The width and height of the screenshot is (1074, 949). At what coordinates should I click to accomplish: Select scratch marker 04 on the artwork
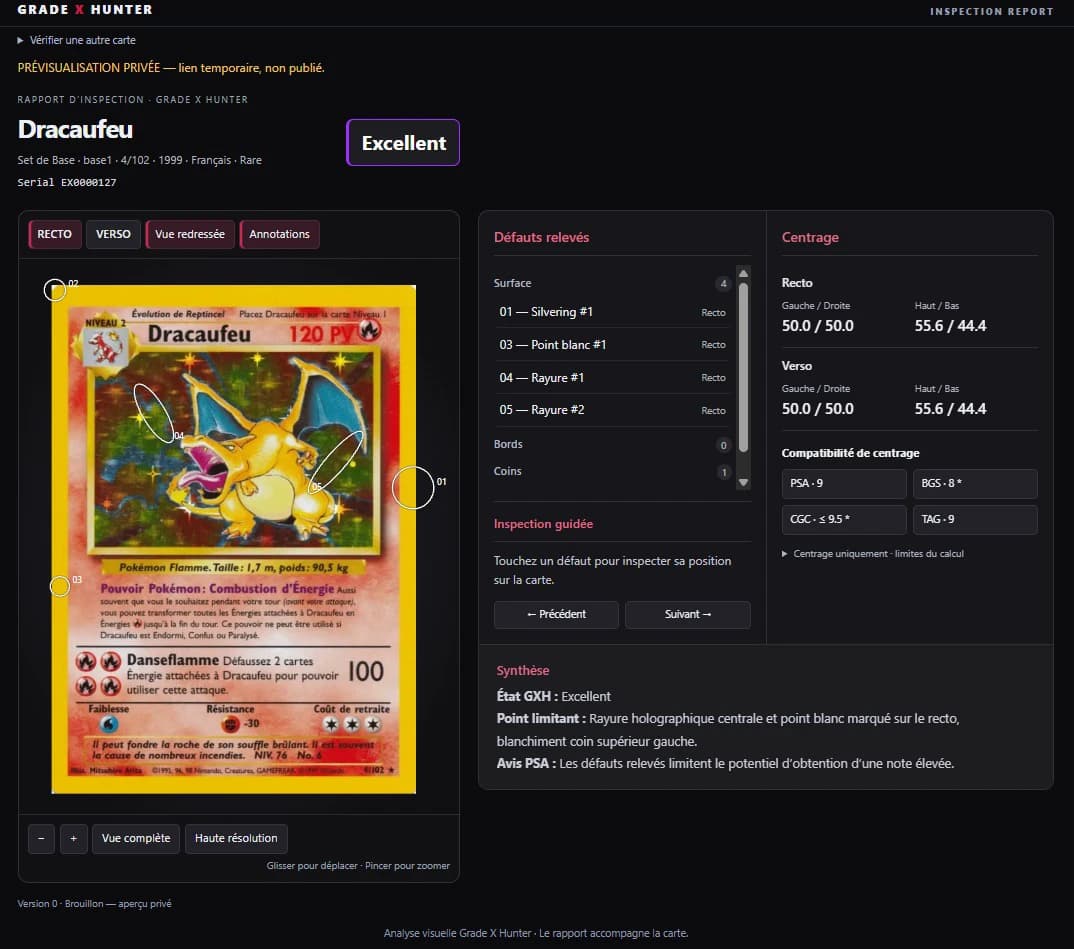[153, 413]
